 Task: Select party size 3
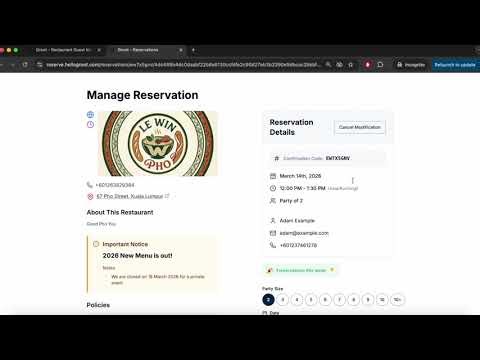point(283,300)
